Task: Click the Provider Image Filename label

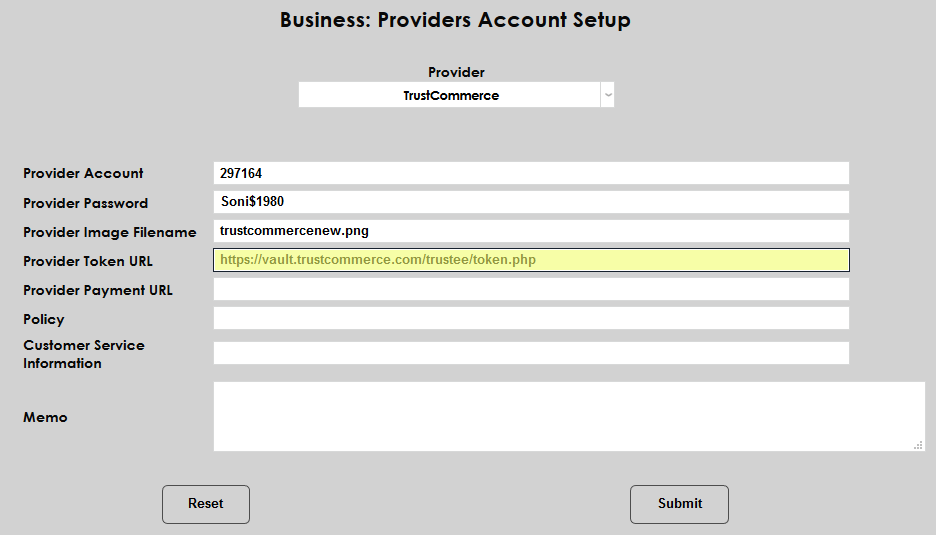Action: pyautogui.click(x=110, y=232)
